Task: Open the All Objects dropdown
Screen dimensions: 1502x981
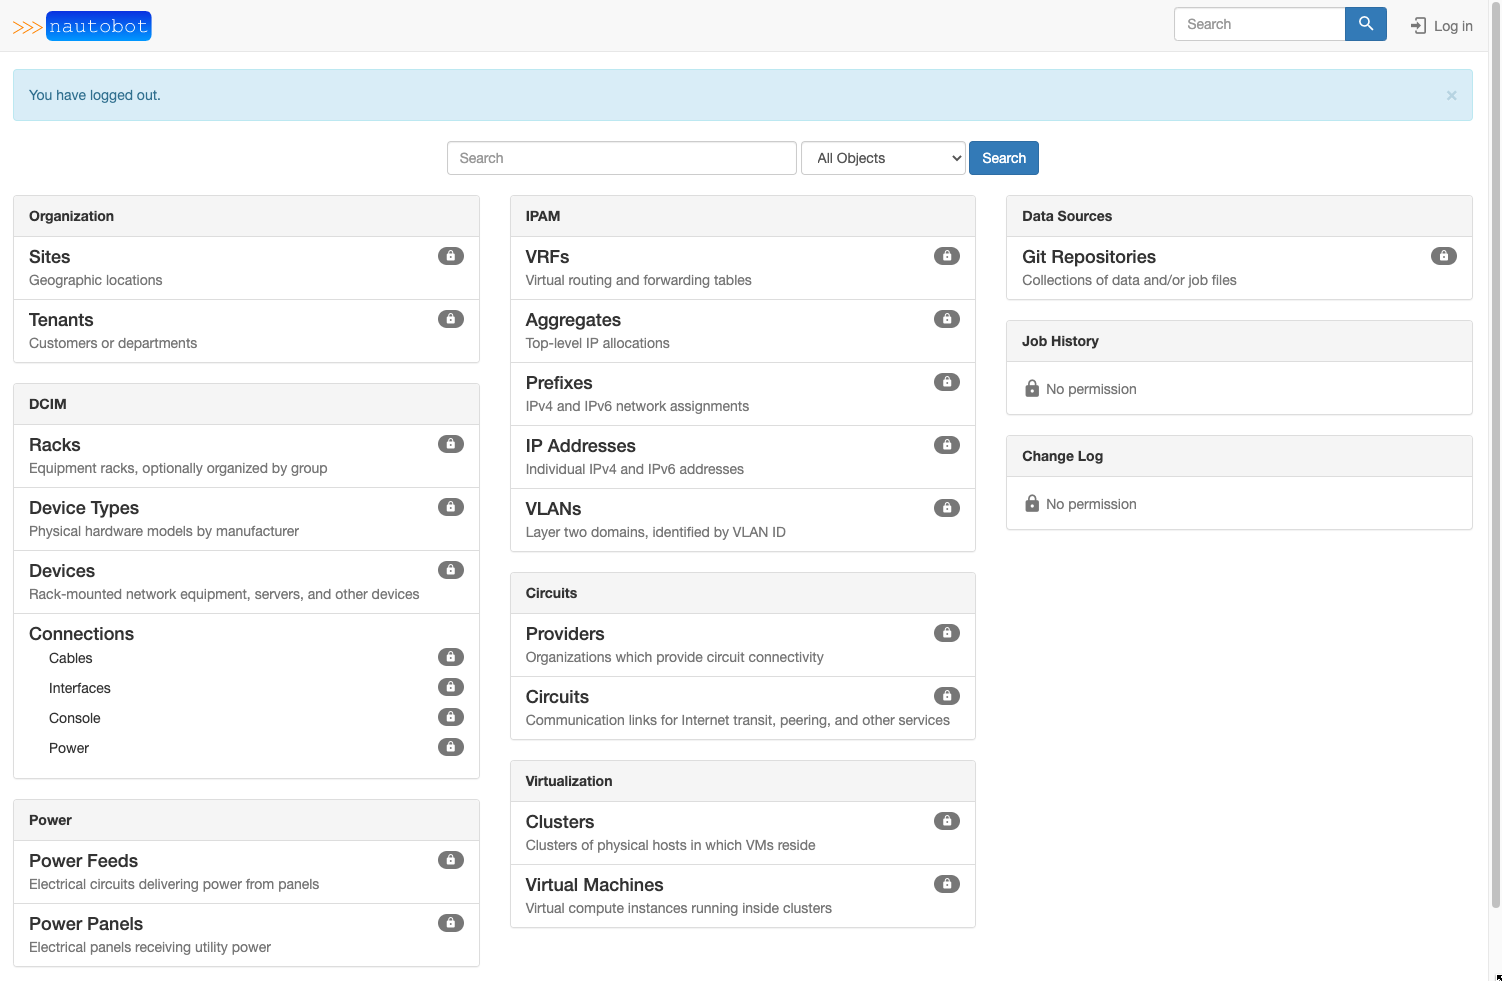Action: (x=882, y=157)
